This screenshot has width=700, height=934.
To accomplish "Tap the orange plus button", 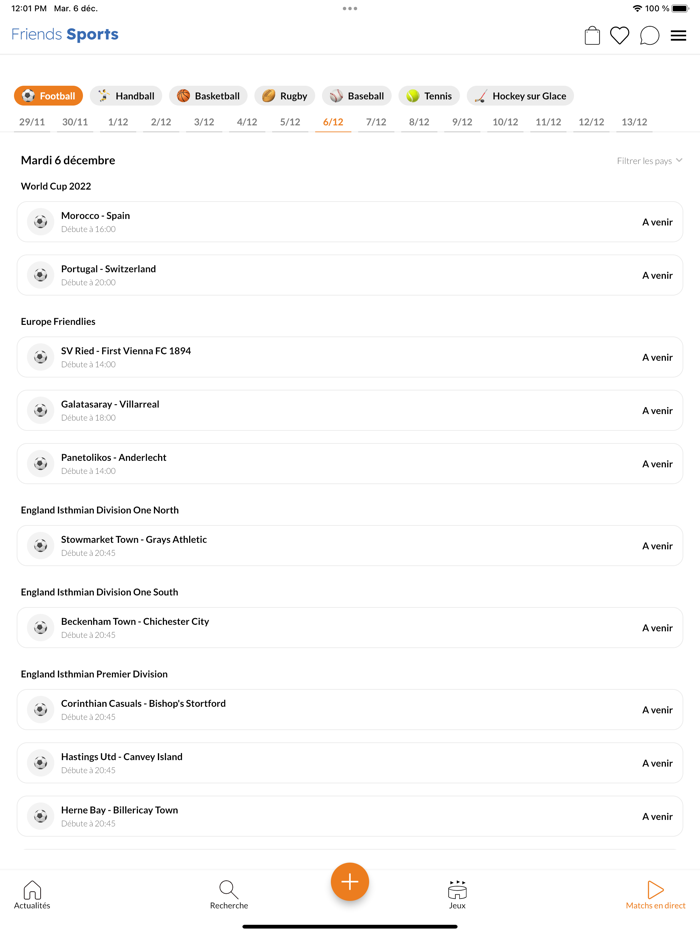I will click(x=350, y=882).
